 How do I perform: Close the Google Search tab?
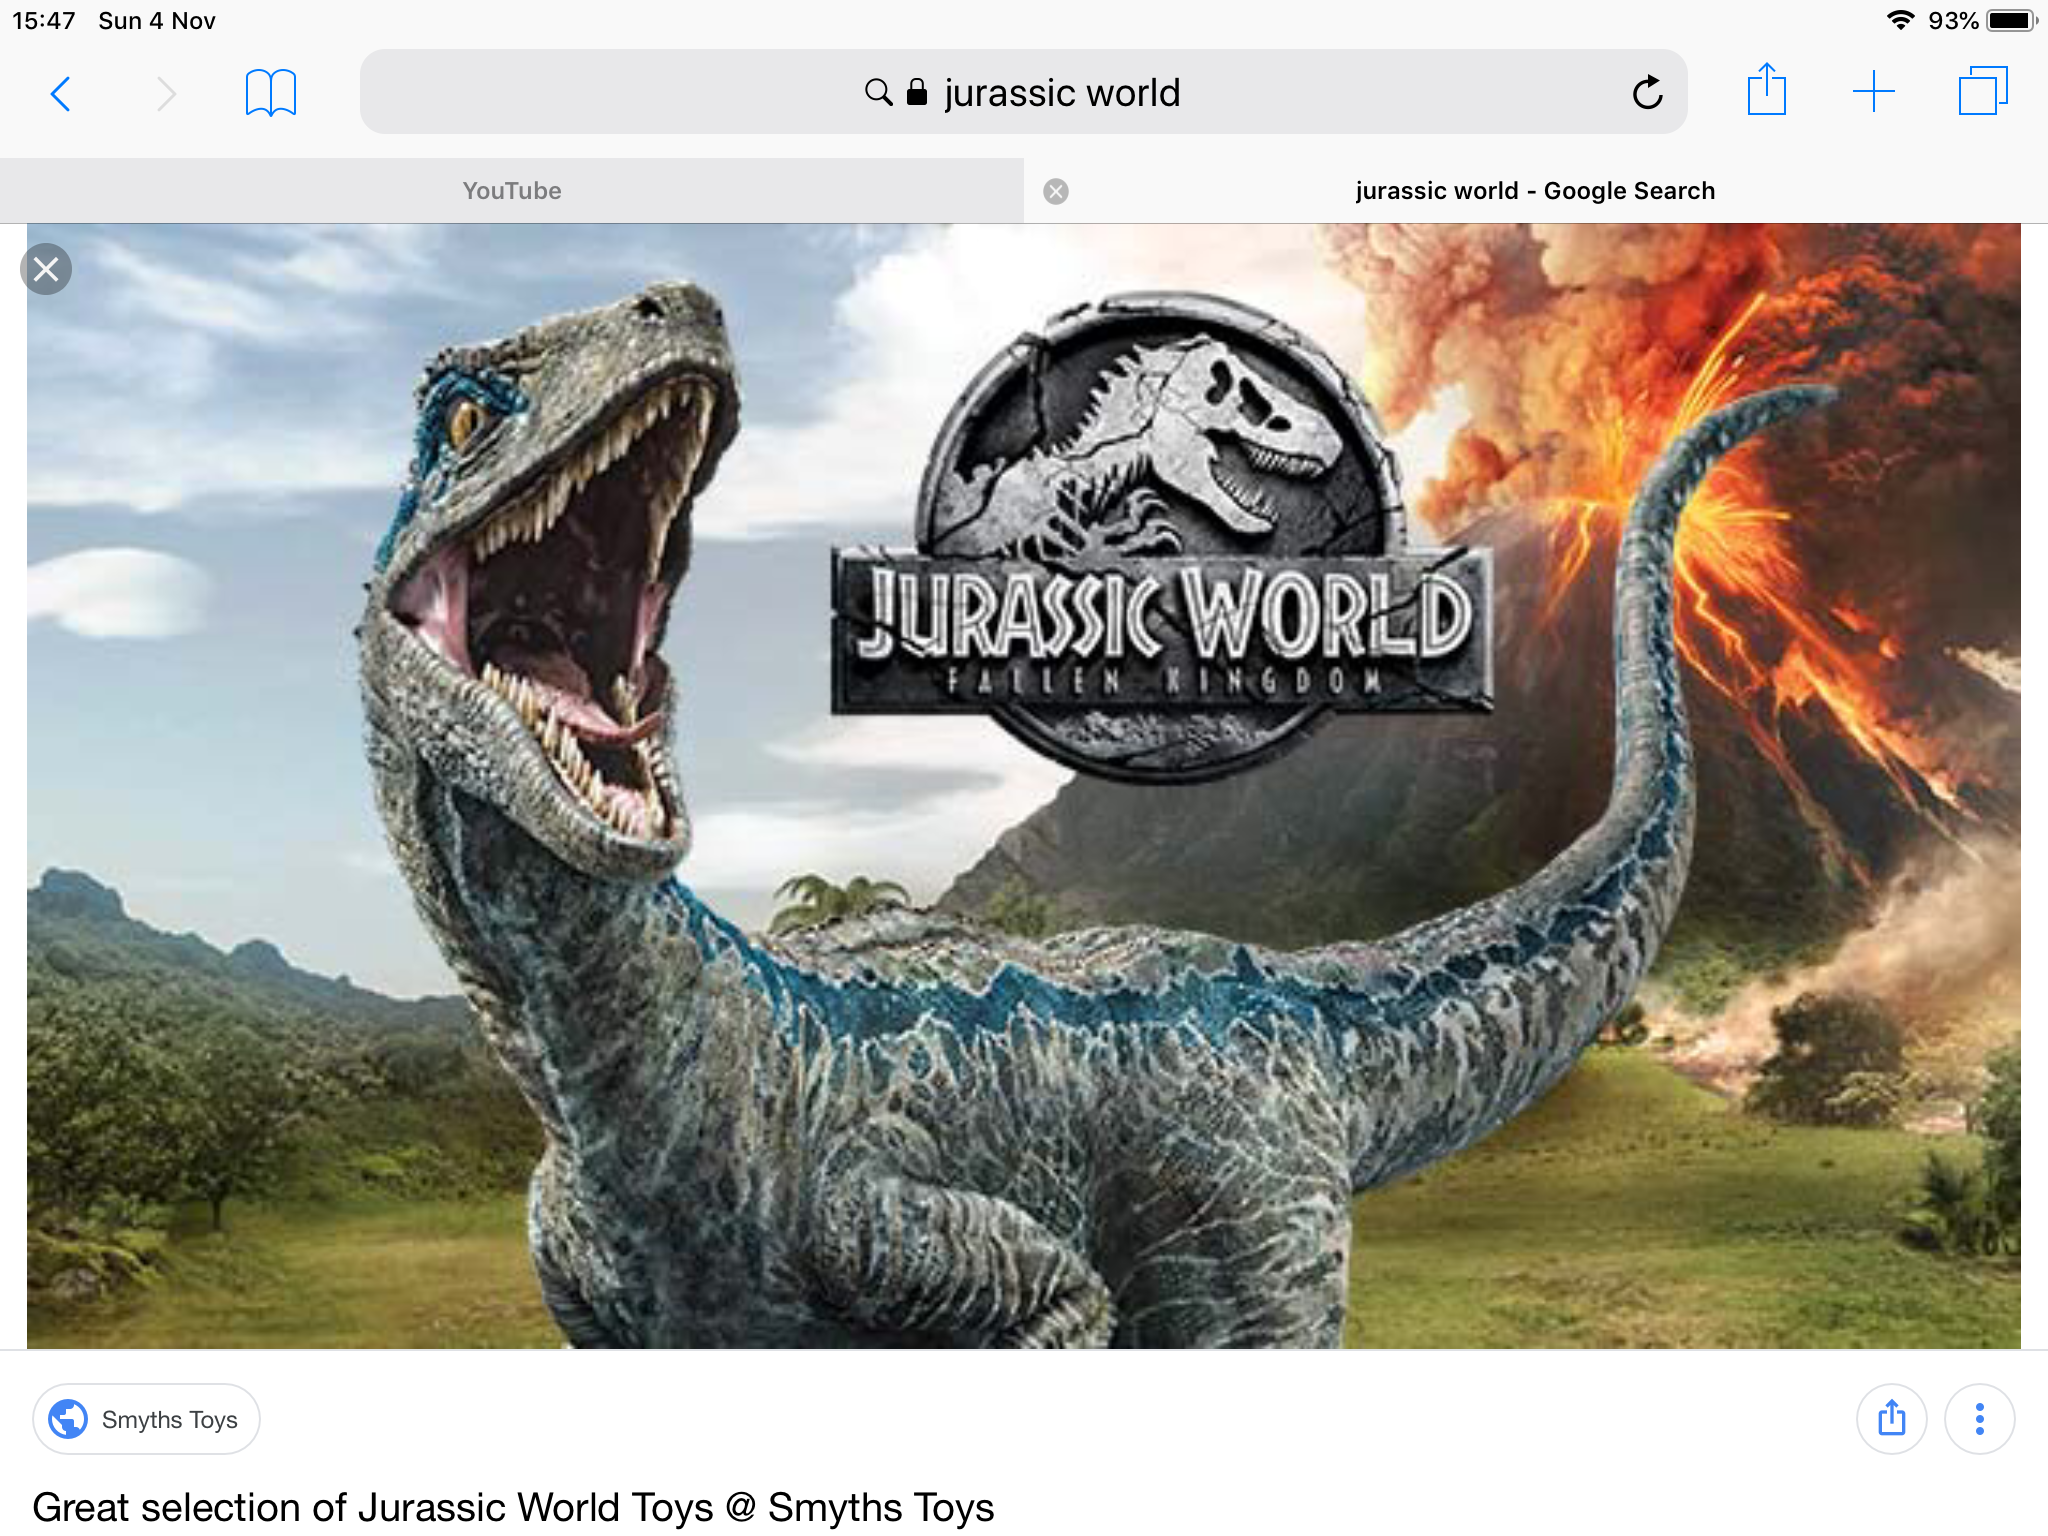coord(1056,192)
